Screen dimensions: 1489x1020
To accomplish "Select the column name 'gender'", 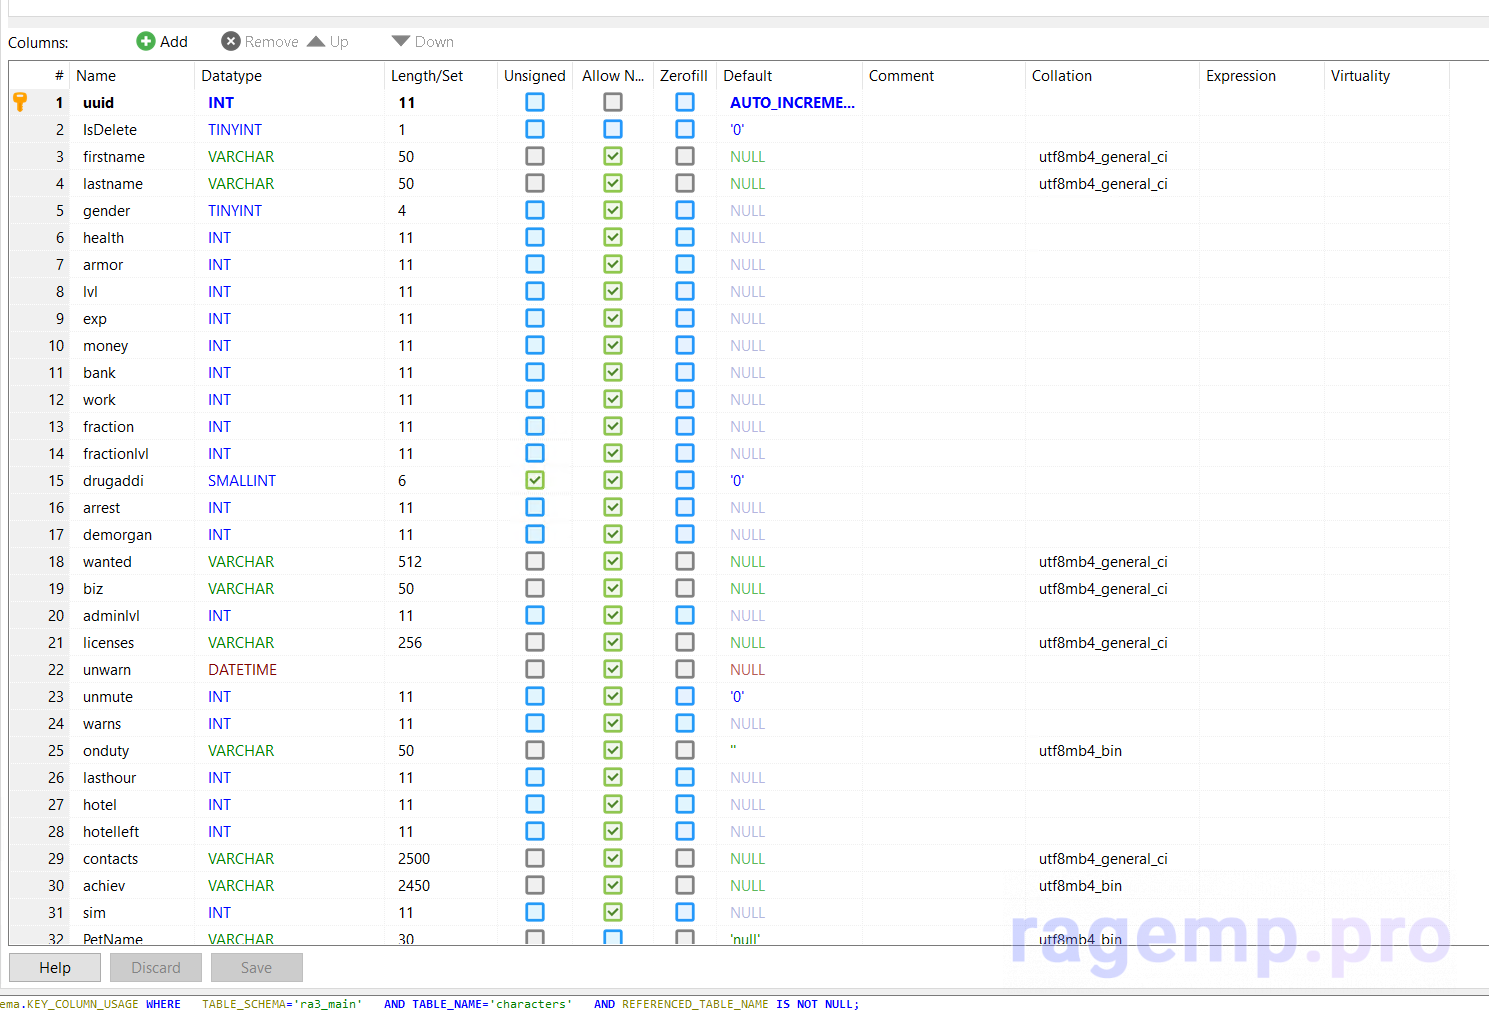I will point(106,210).
